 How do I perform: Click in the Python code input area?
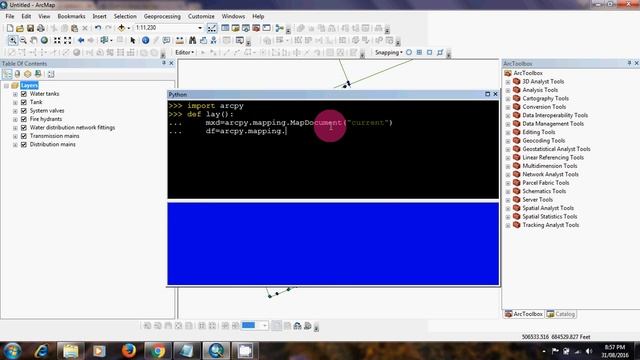[x=333, y=149]
